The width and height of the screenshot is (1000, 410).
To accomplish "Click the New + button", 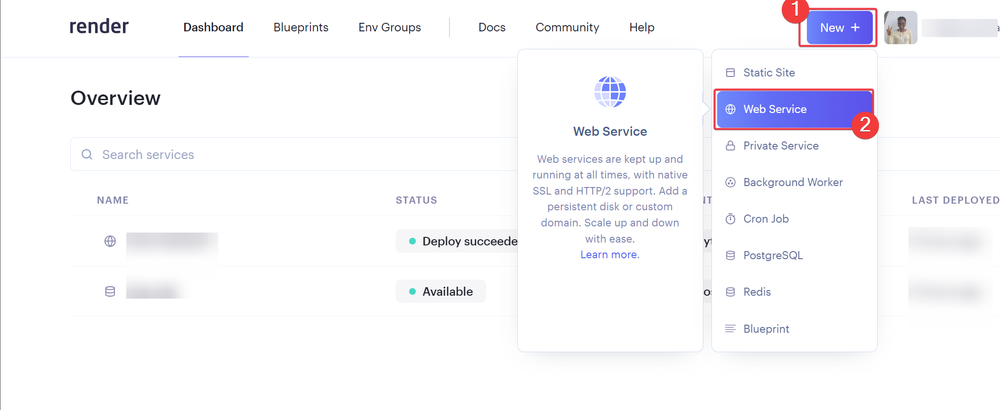I will pos(839,27).
